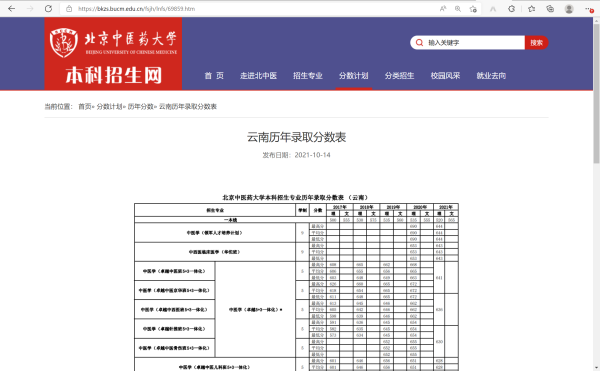Reload the page with the refresh icon

point(48,8)
